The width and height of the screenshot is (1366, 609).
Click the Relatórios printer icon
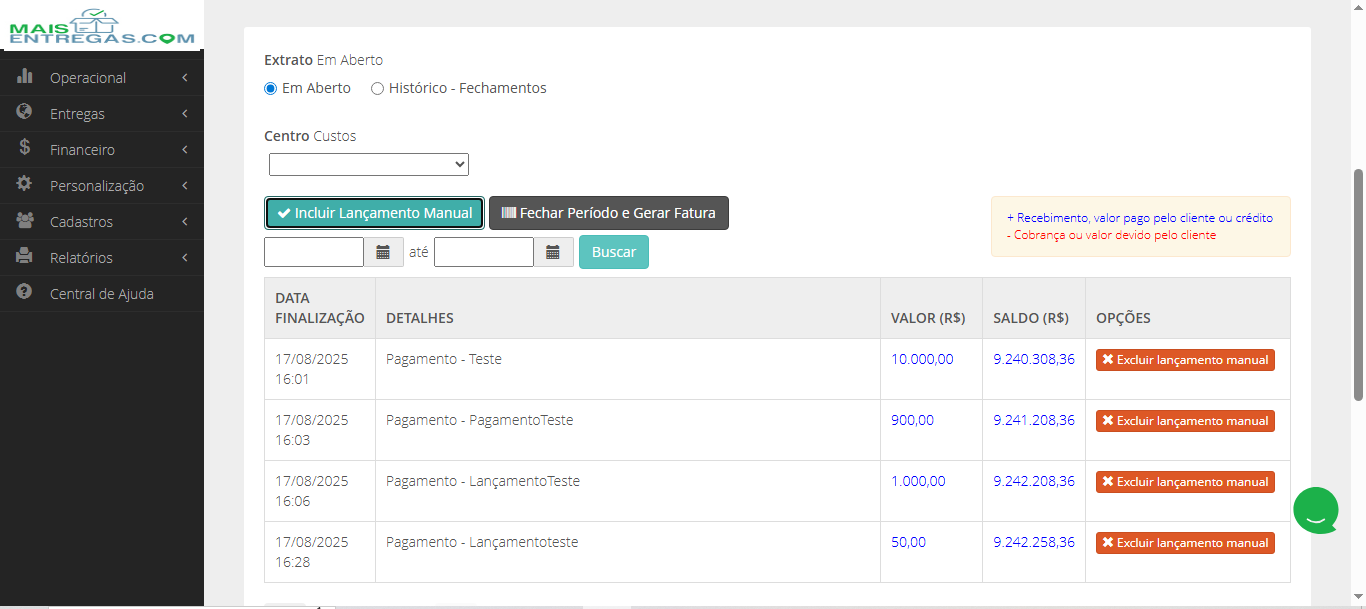pos(25,257)
